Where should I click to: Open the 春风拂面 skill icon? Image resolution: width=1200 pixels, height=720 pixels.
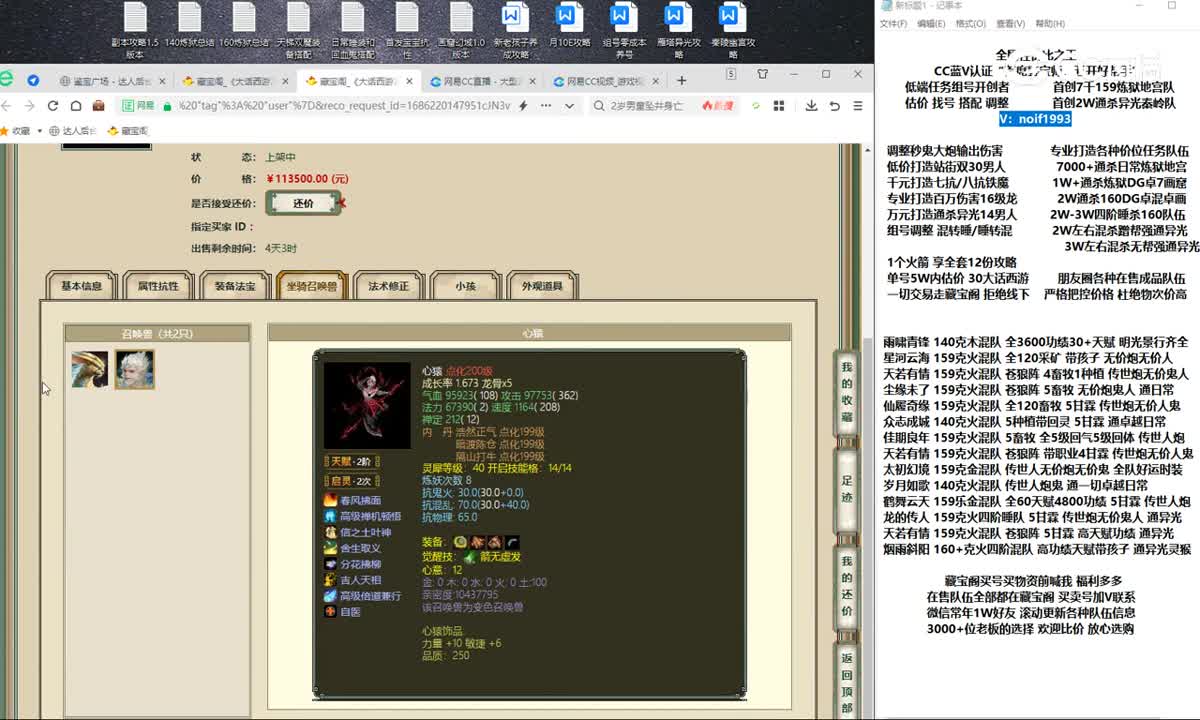coord(331,500)
